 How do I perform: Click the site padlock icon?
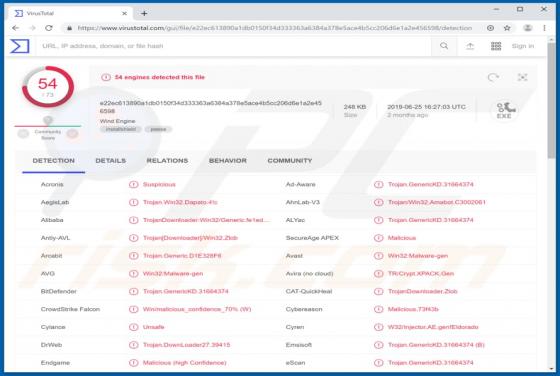pos(69,28)
